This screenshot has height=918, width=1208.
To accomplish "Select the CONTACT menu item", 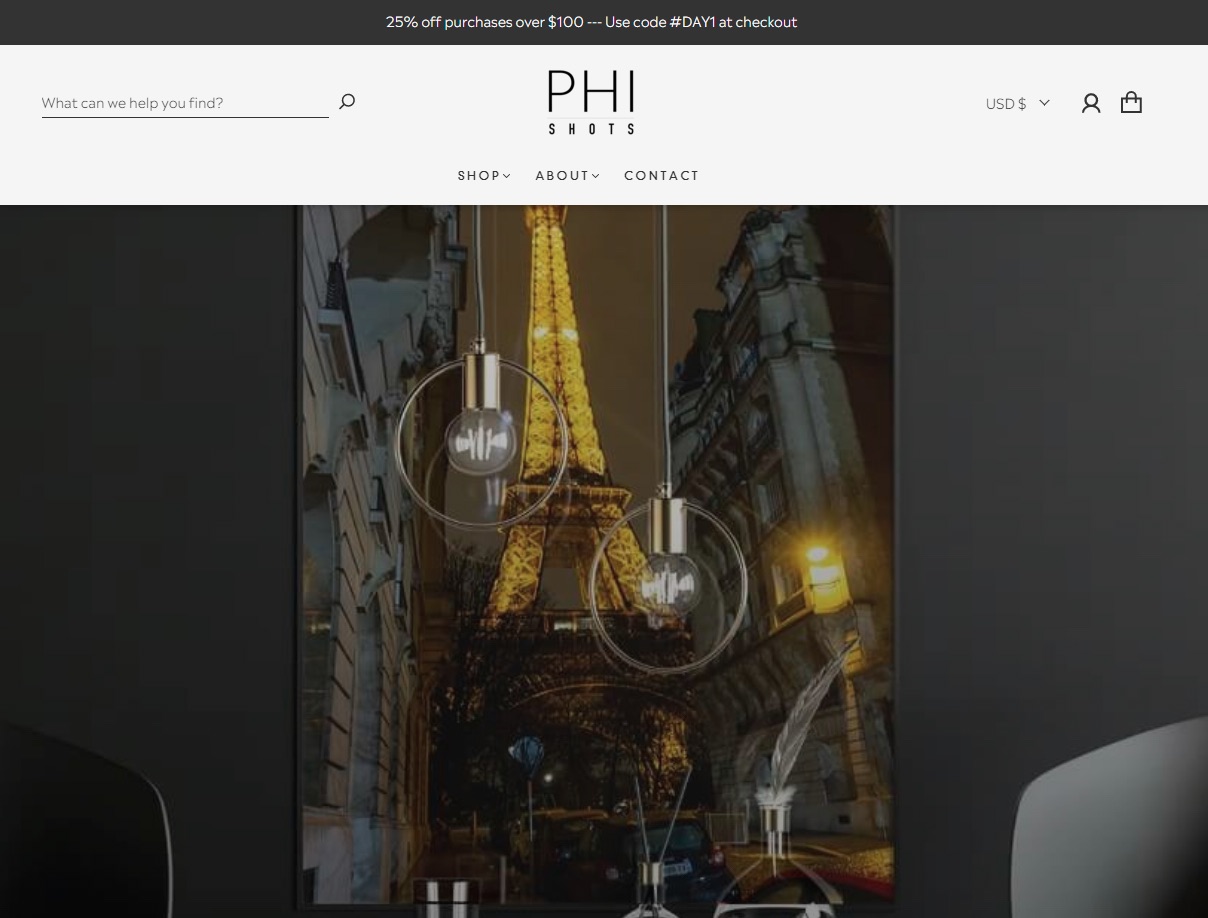I will point(662,175).
